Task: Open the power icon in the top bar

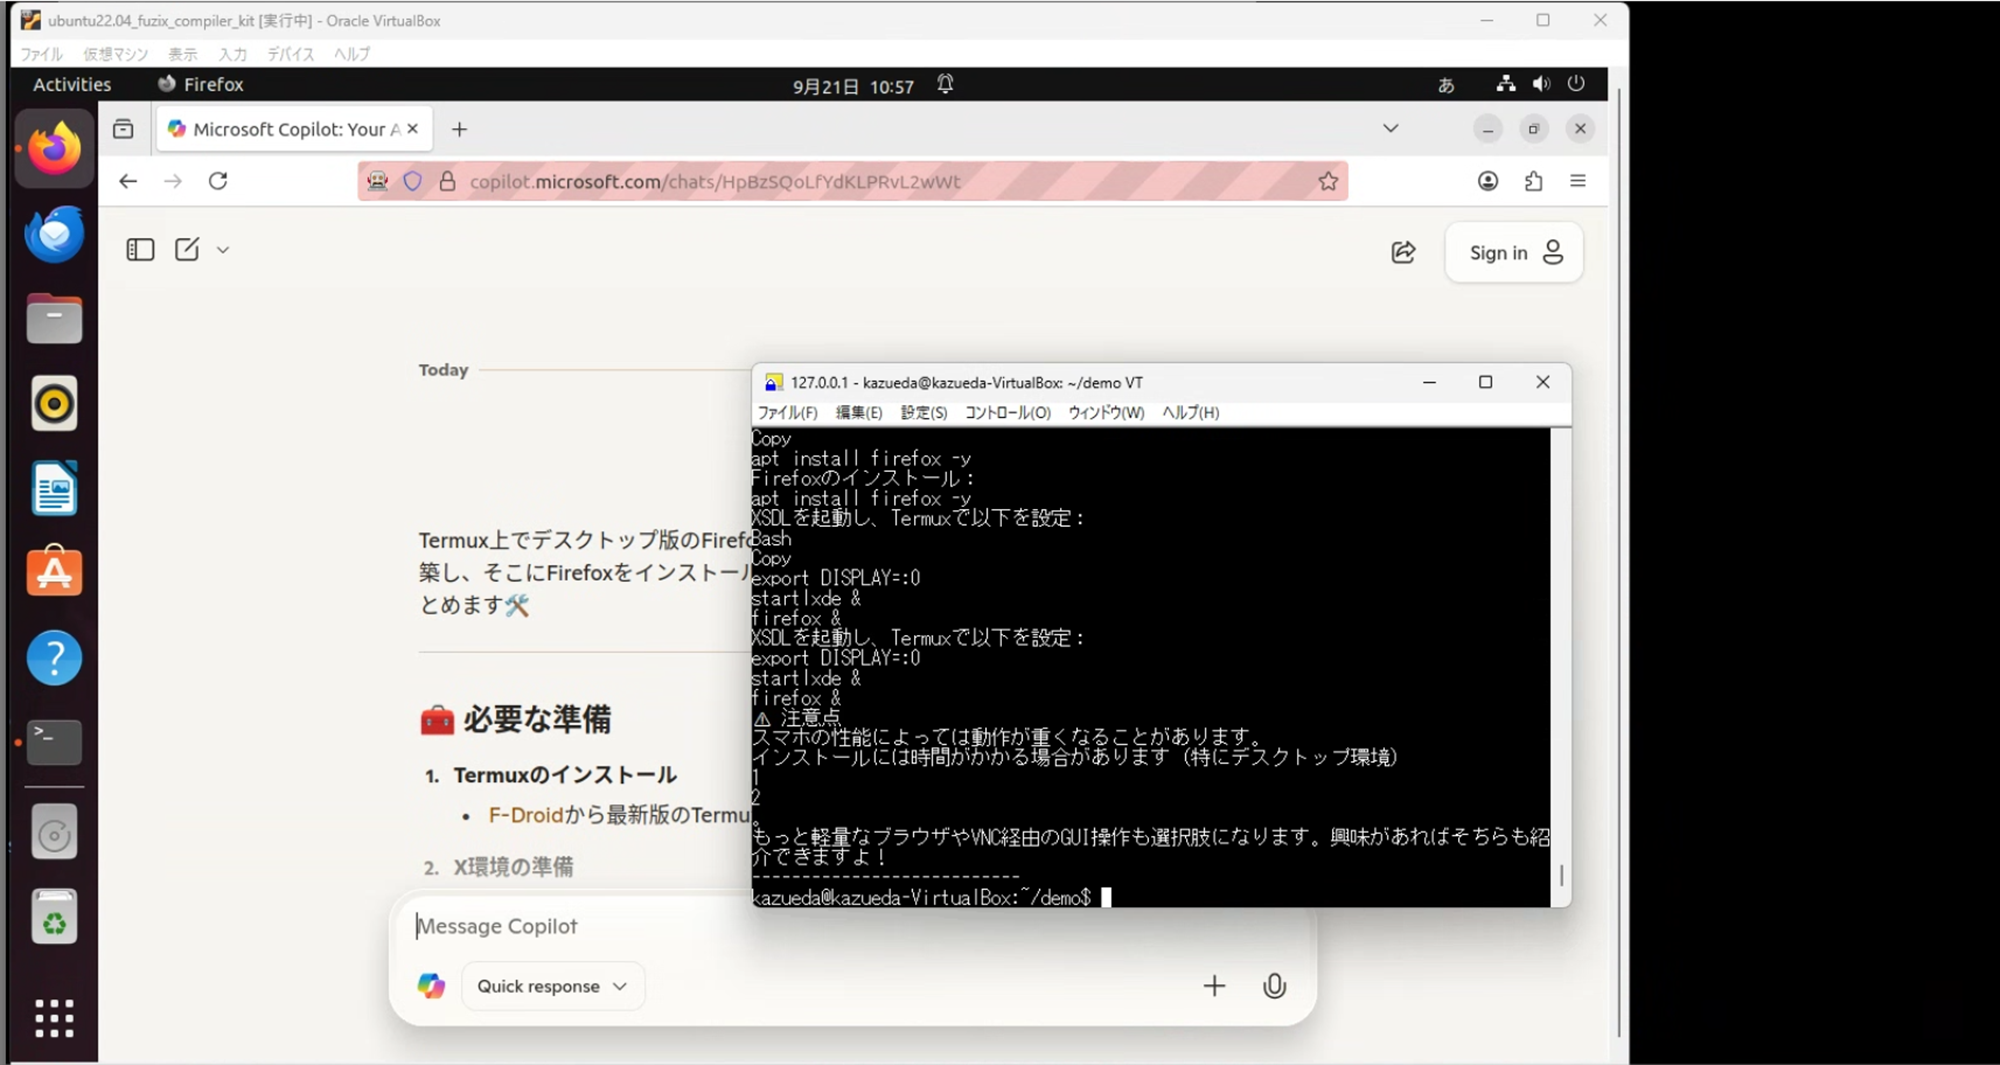Action: click(1576, 85)
